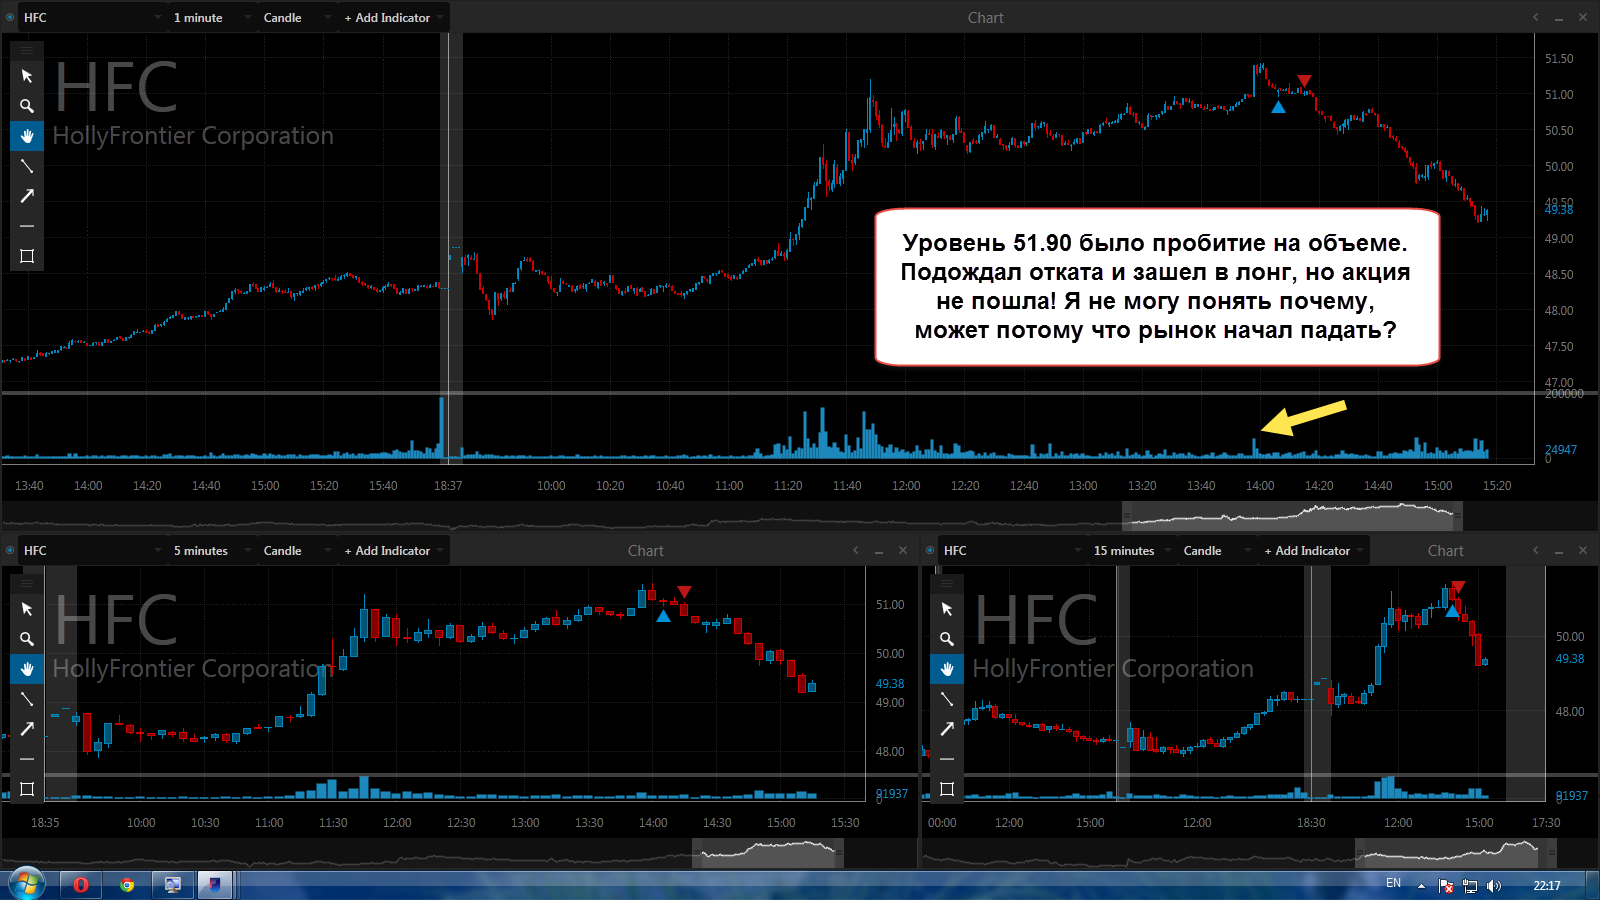Viewport: 1600px width, 900px height.
Task: Click the toolbar grip handle in the 15 minutes chart
Action: [947, 582]
